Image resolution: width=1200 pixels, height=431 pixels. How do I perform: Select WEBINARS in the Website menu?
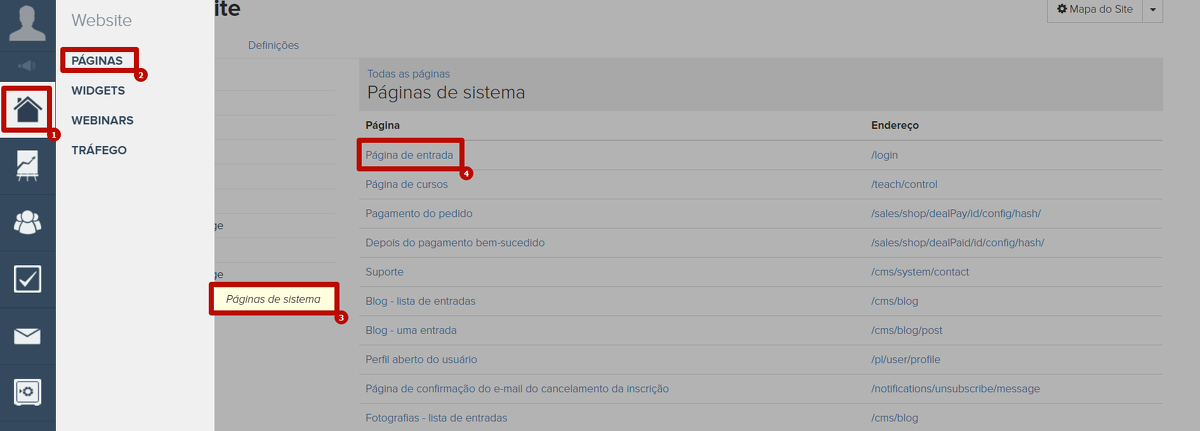point(102,120)
